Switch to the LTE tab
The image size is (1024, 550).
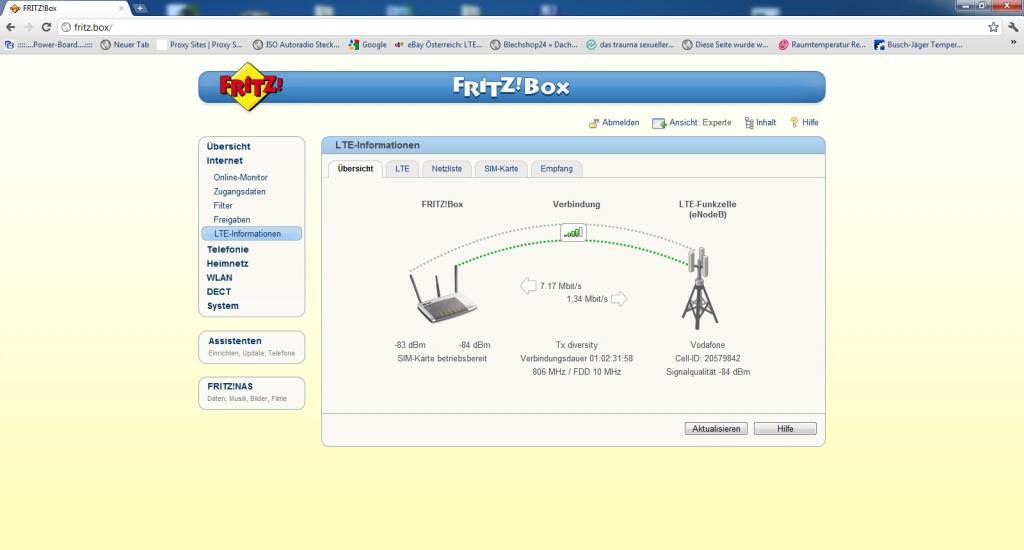coord(402,169)
